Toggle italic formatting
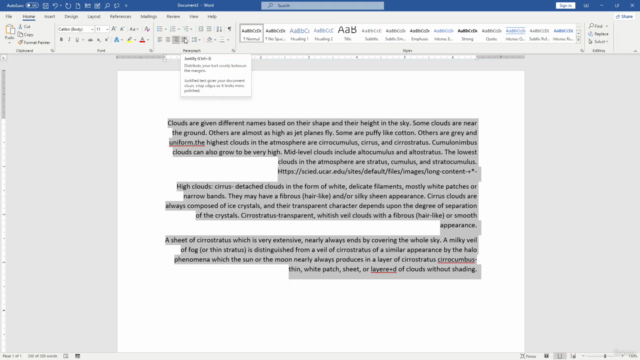 [x=69, y=40]
